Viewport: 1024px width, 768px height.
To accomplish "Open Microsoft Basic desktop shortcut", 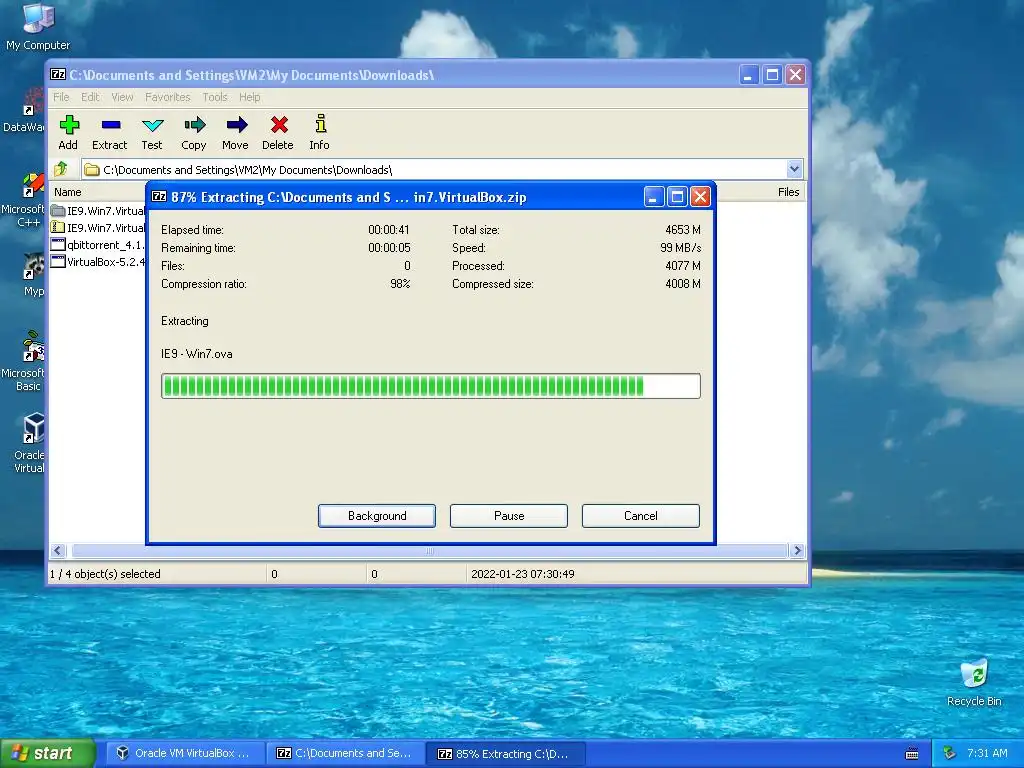I will tap(24, 361).
